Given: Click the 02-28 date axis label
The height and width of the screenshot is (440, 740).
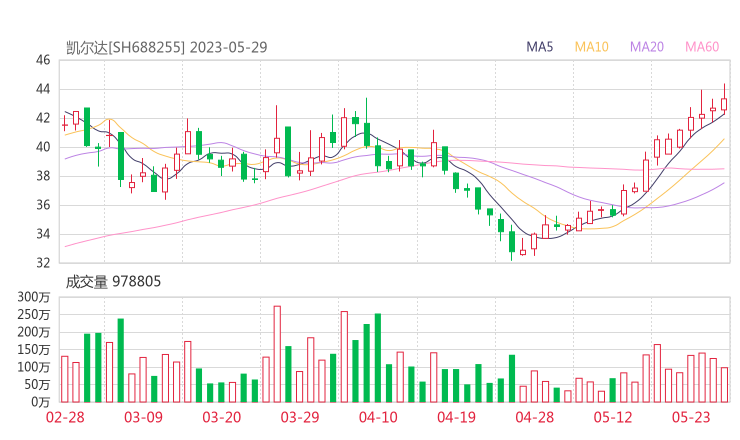Looking at the screenshot, I should tap(65, 417).
